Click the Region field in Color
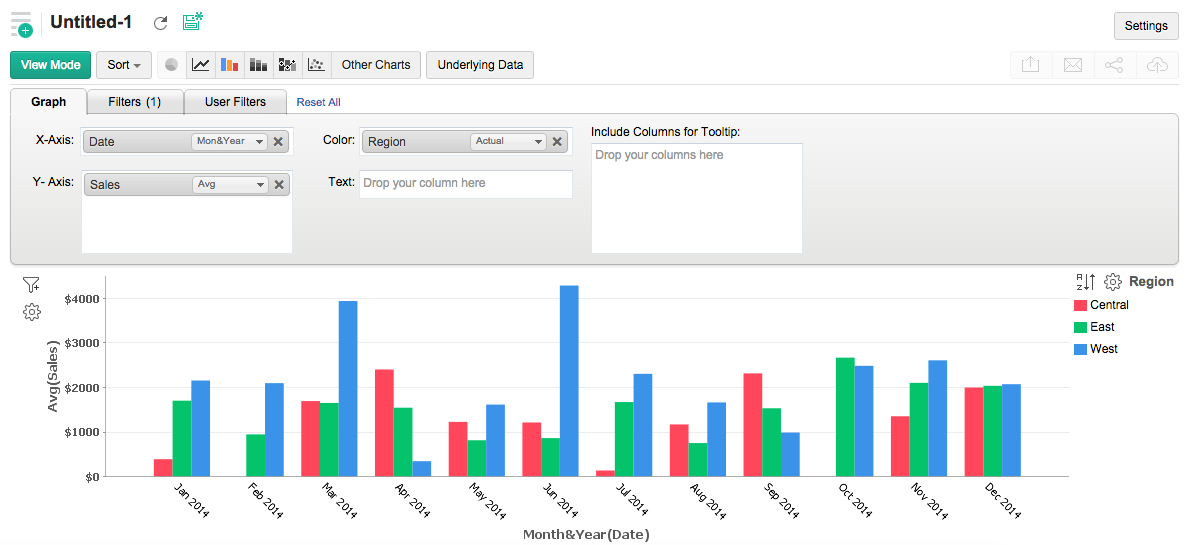Image resolution: width=1188 pixels, height=545 pixels. [x=464, y=141]
